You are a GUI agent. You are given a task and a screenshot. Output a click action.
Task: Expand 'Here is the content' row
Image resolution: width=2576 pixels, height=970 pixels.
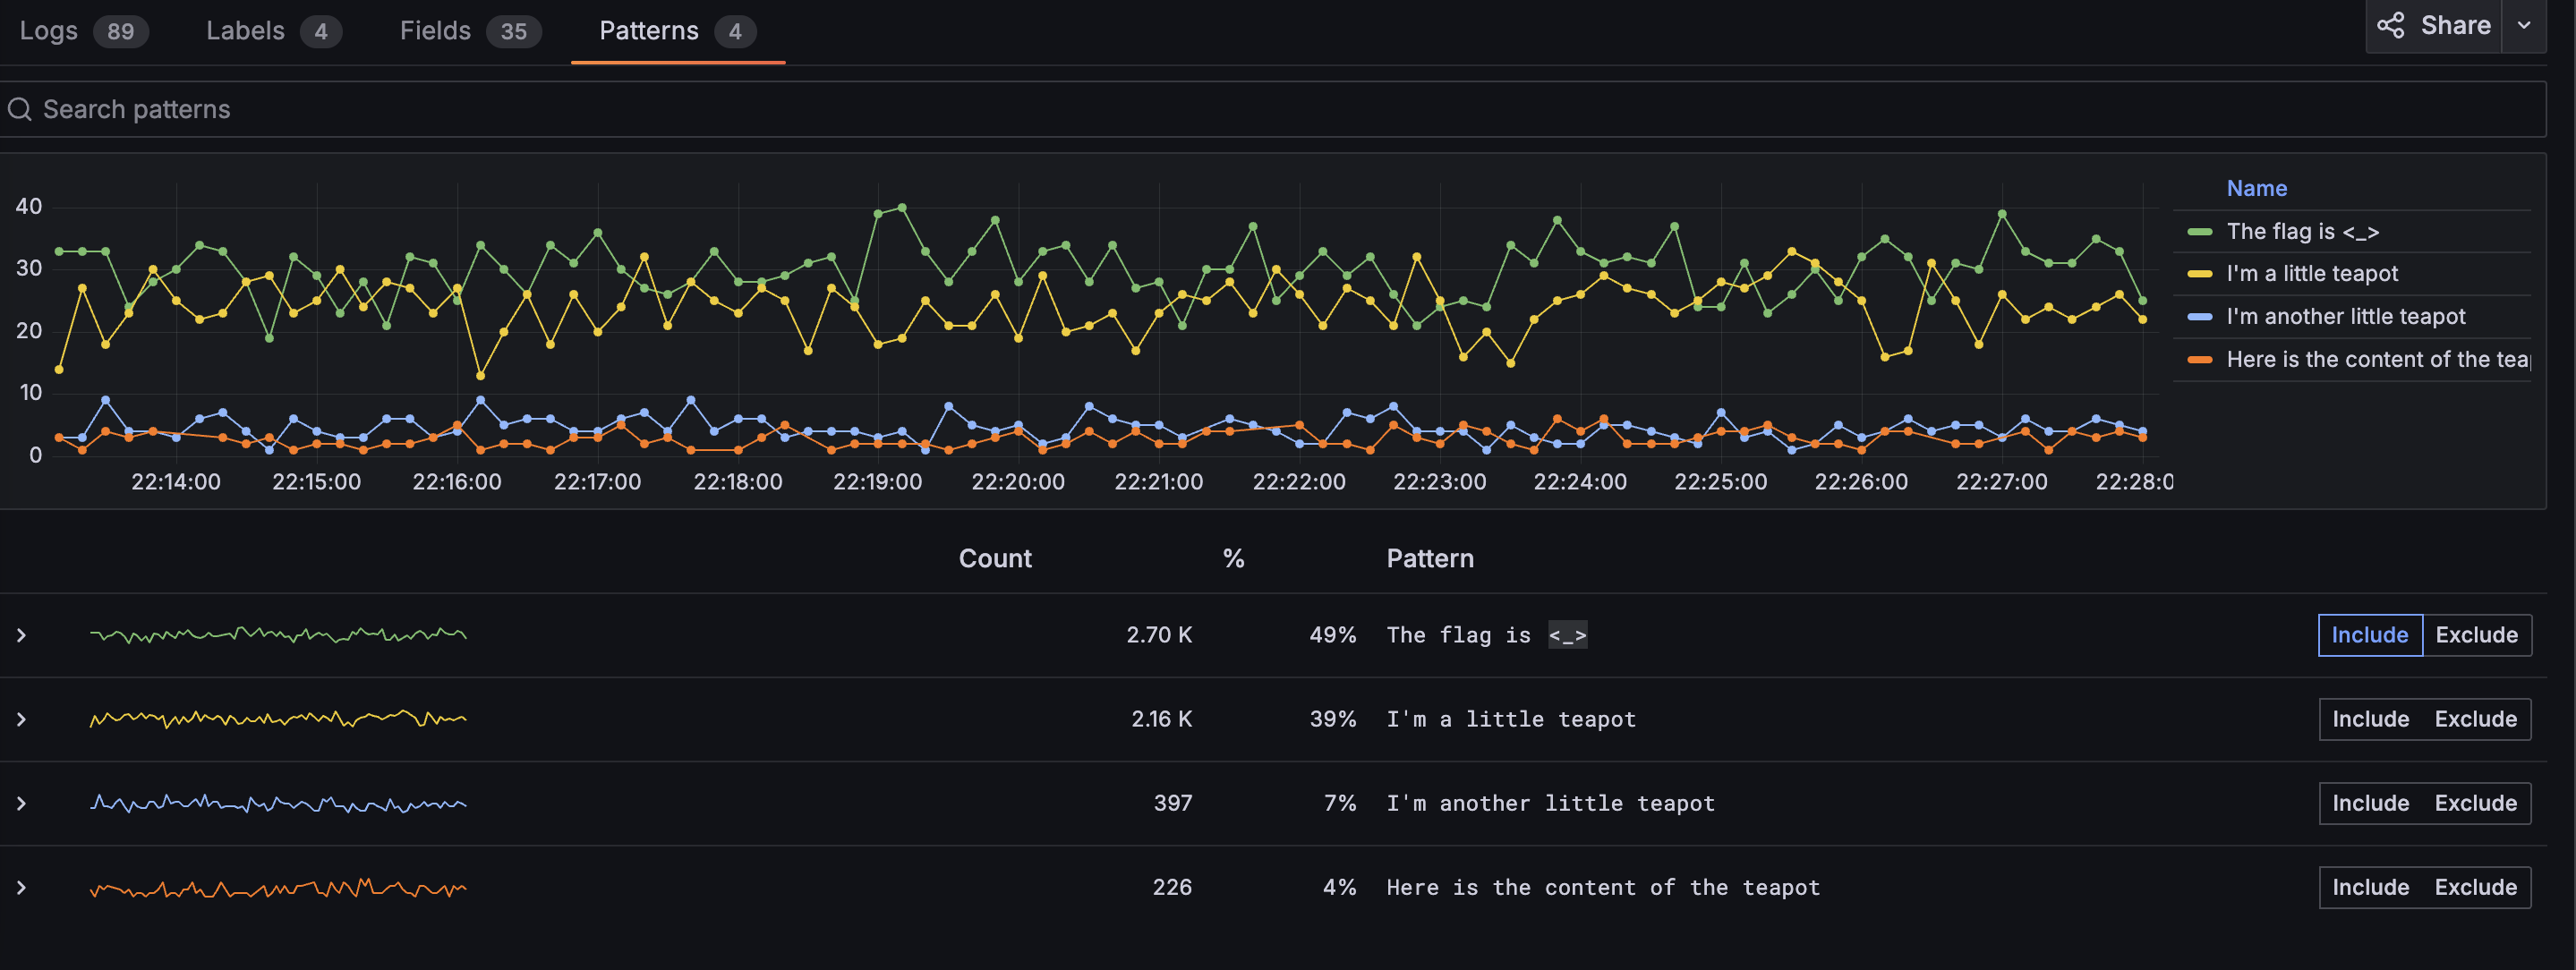[21, 887]
